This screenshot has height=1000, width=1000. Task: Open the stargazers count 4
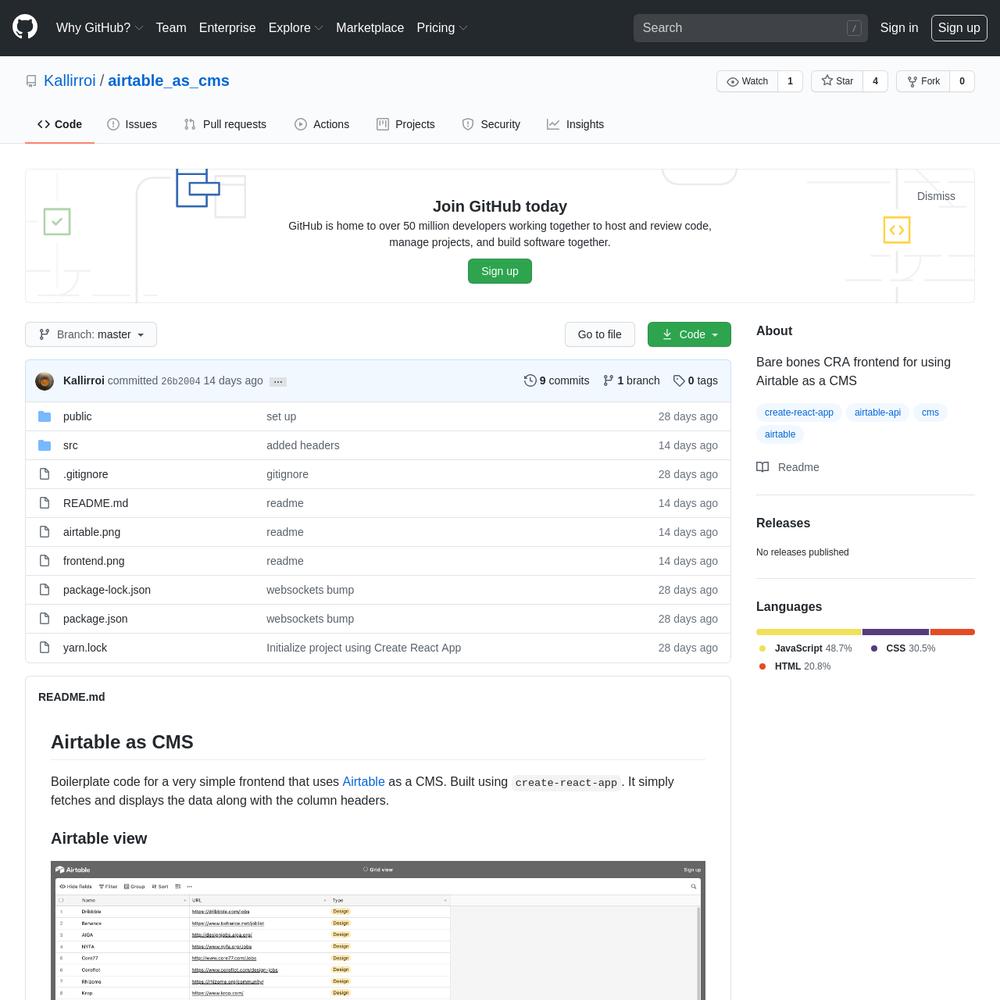tap(875, 81)
